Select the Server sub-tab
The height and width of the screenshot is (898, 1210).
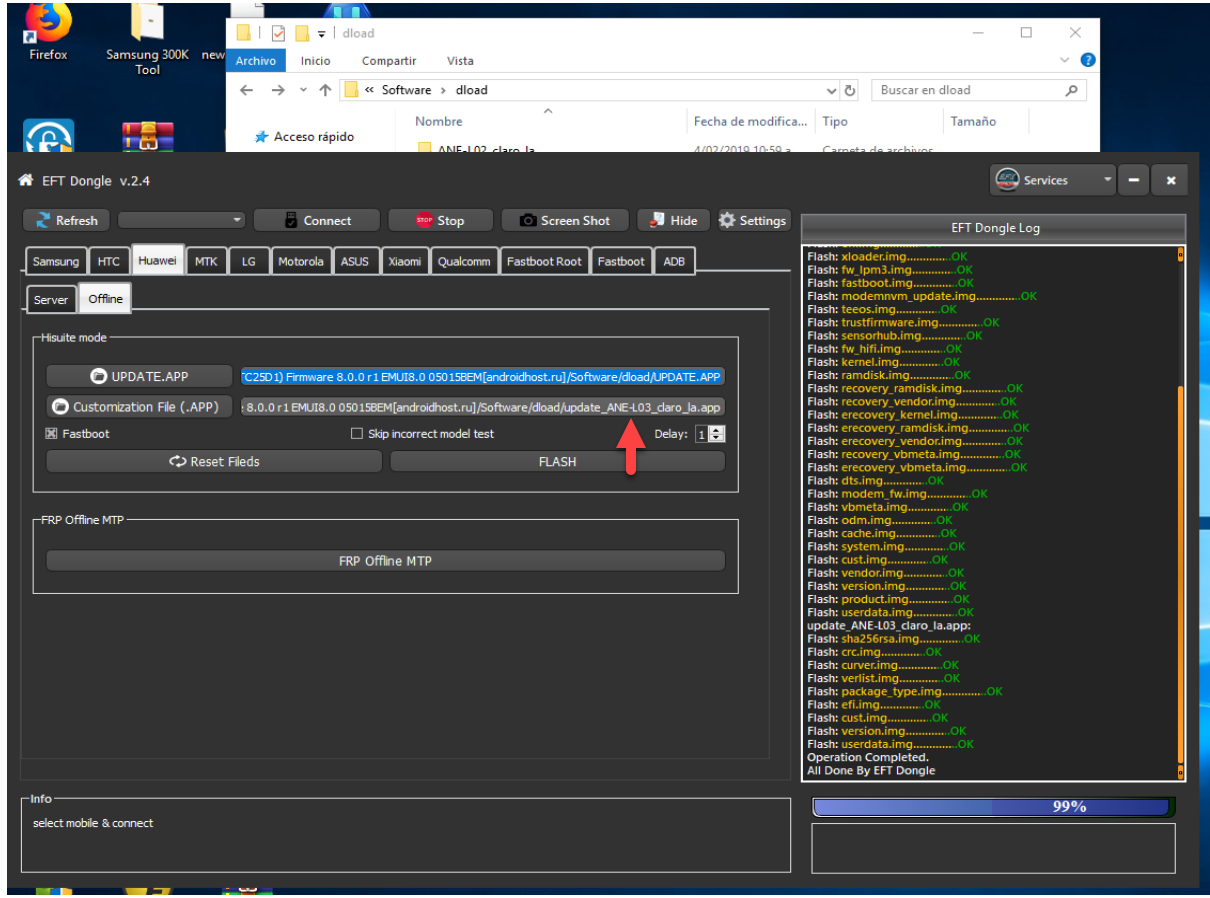click(51, 299)
